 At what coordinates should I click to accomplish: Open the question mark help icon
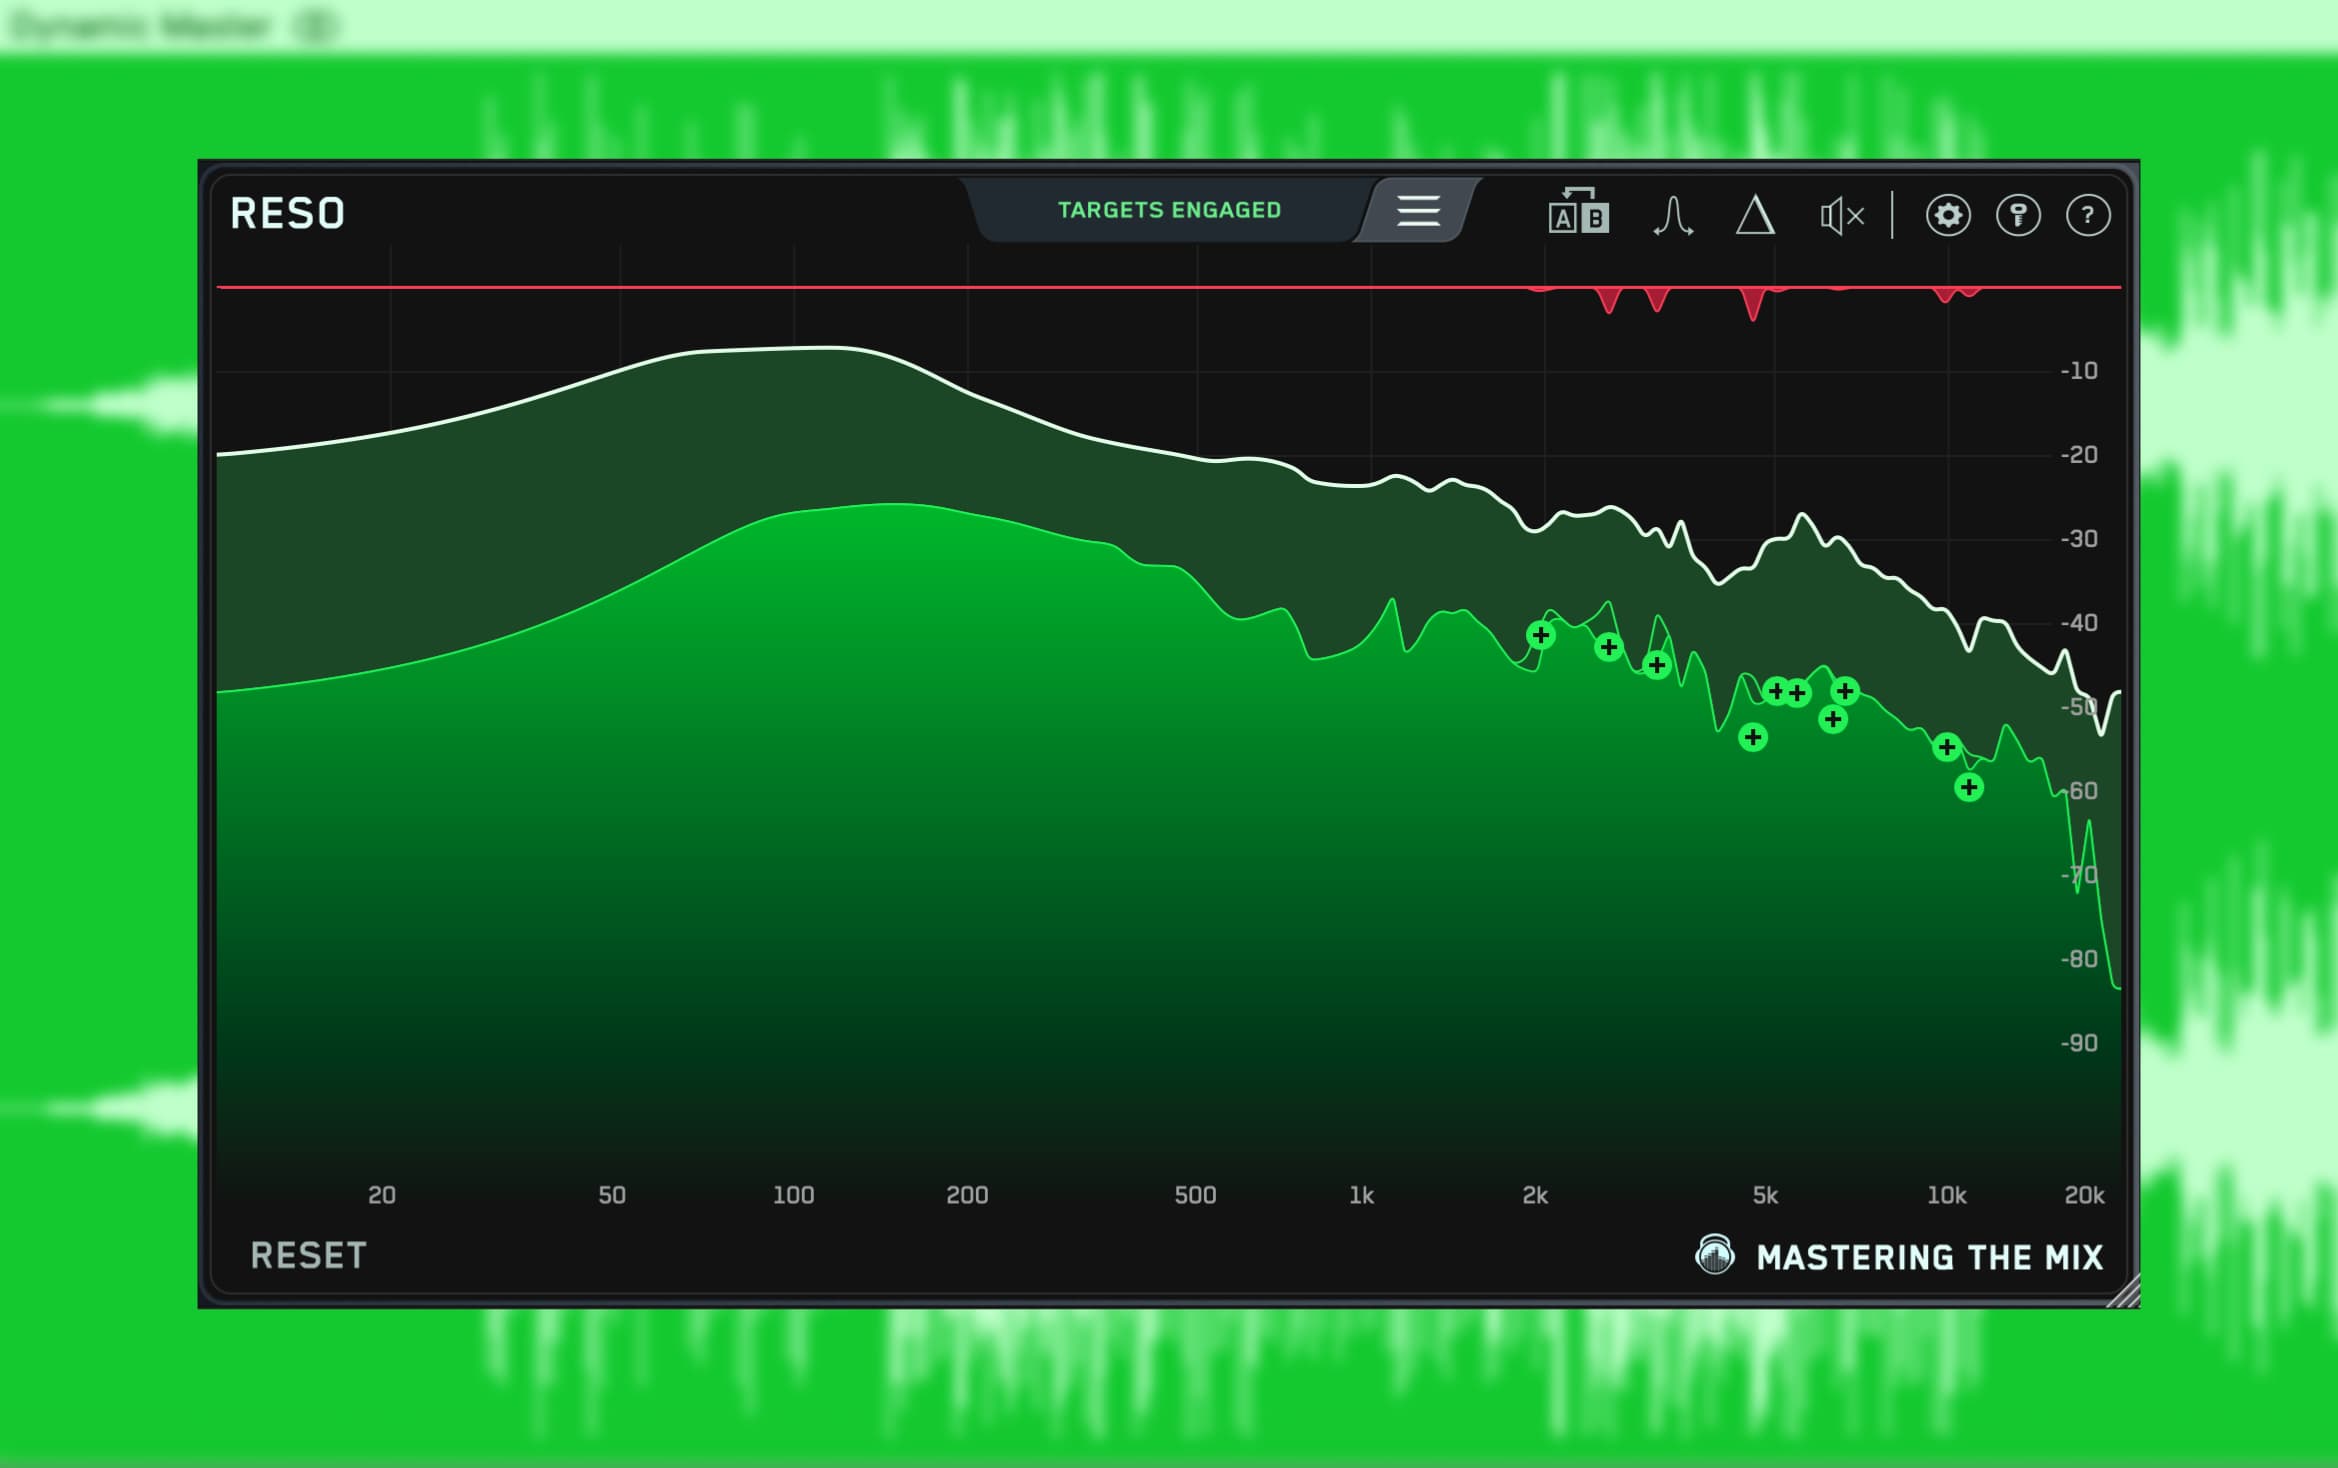[x=2088, y=215]
